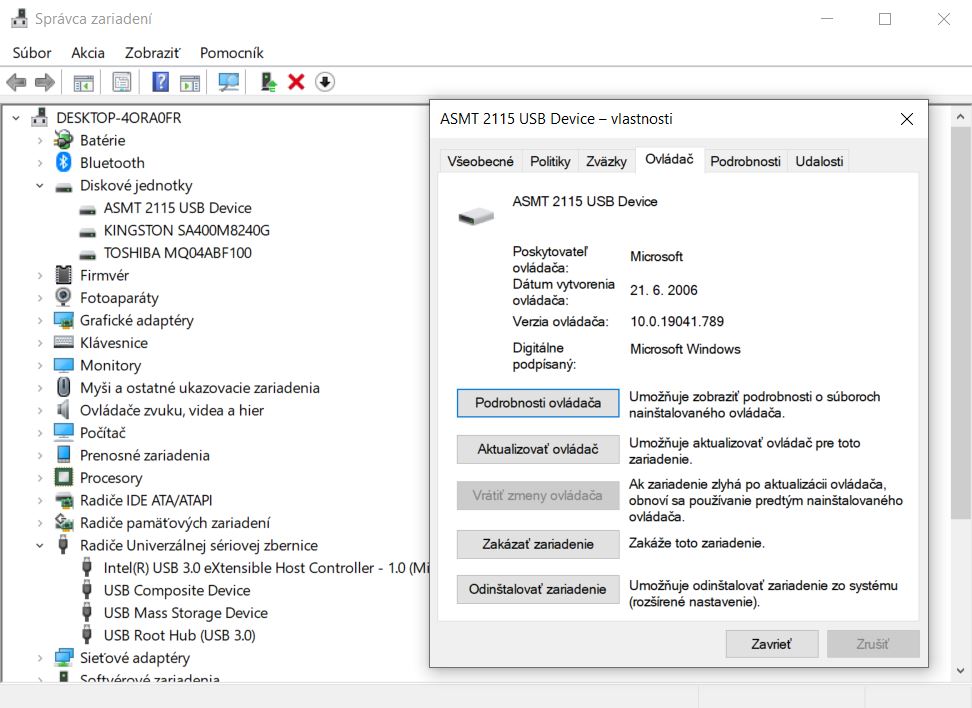Click the Procesory chip icon
The height and width of the screenshot is (708, 972).
click(x=63, y=477)
